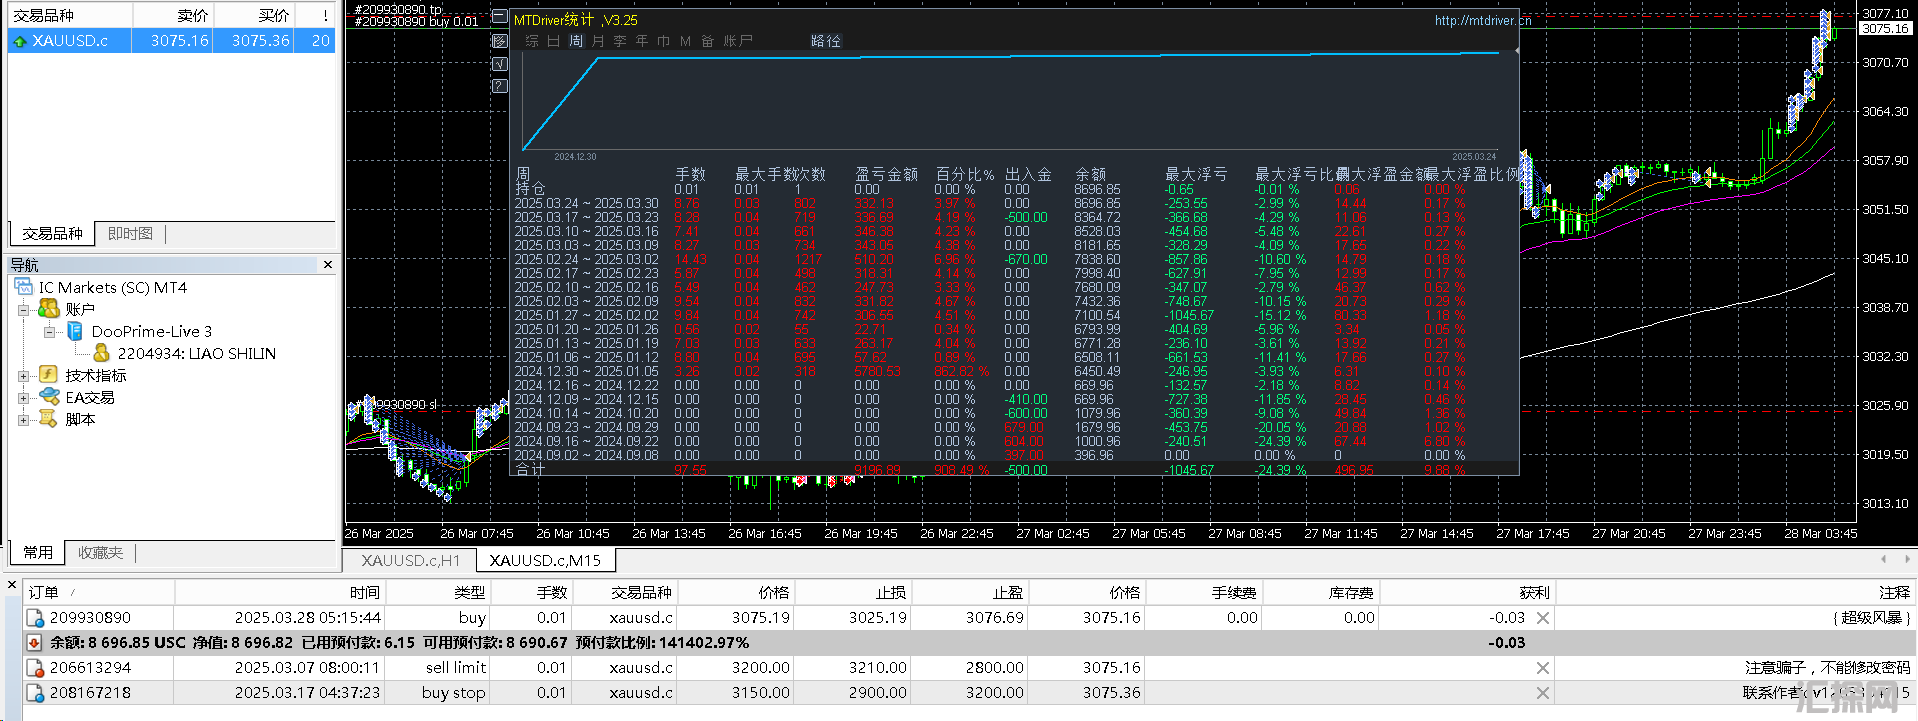This screenshot has height=721, width=1918.
Task: Open the 即时图 tab in market watch
Action: tap(130, 233)
